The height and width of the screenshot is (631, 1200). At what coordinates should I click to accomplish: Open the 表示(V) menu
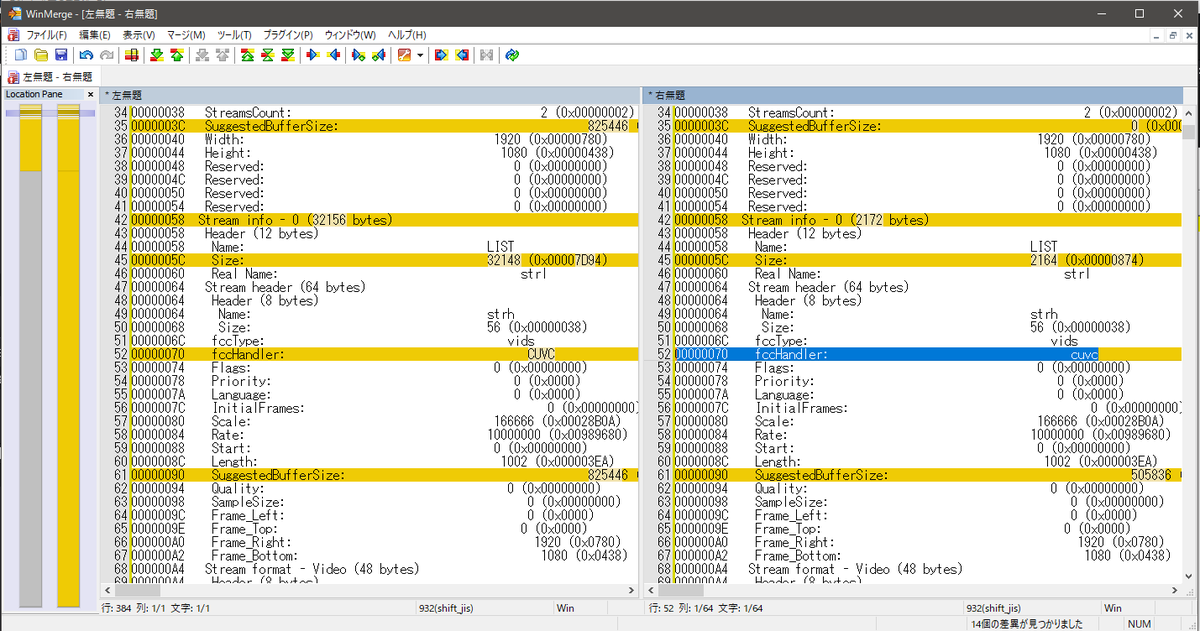(x=139, y=35)
